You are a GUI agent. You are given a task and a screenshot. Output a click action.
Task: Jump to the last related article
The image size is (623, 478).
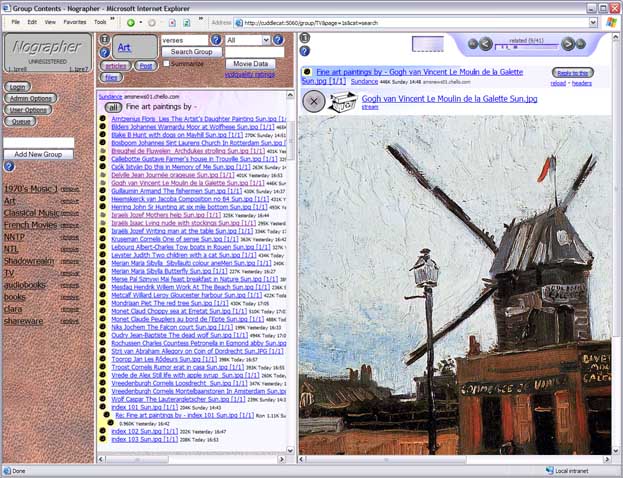[580, 43]
